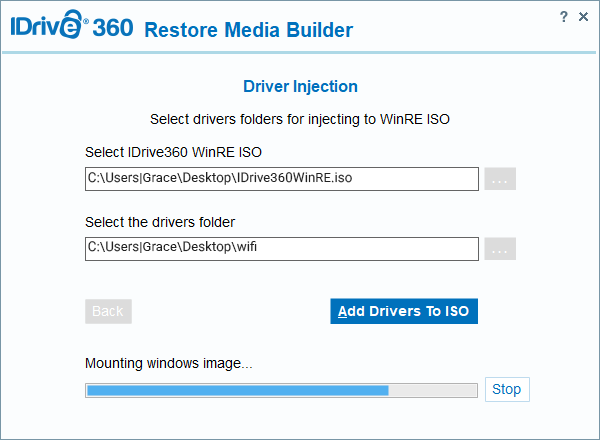Click the Driver Injection heading

coord(300,87)
